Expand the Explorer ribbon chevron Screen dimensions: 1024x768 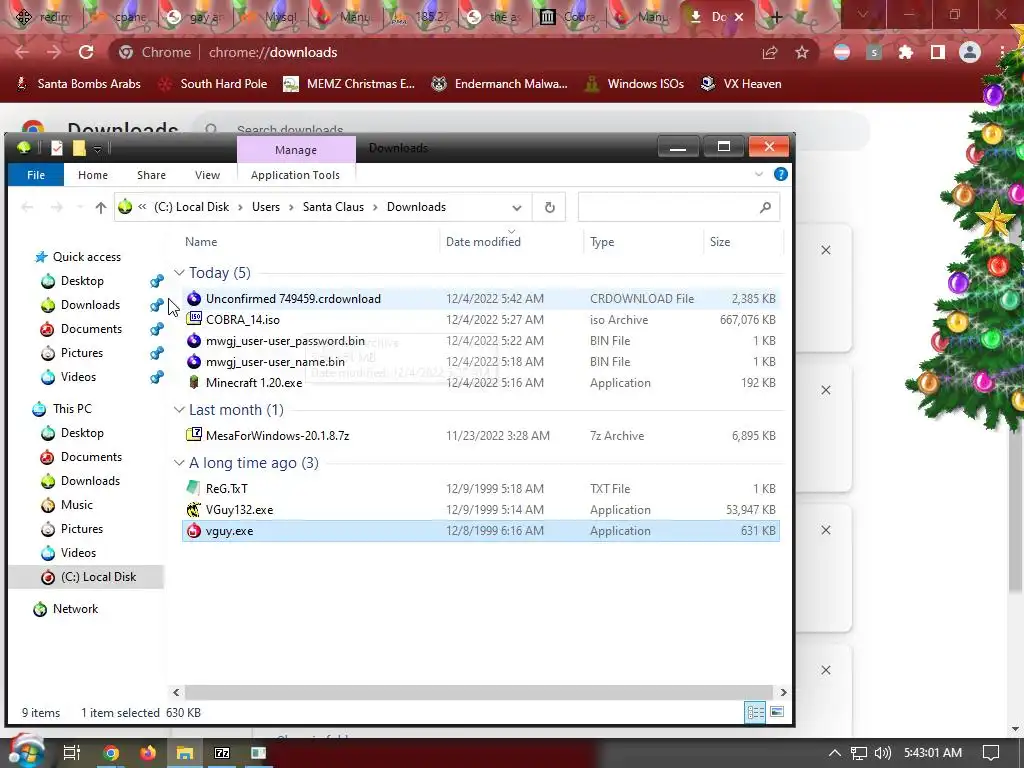759,174
